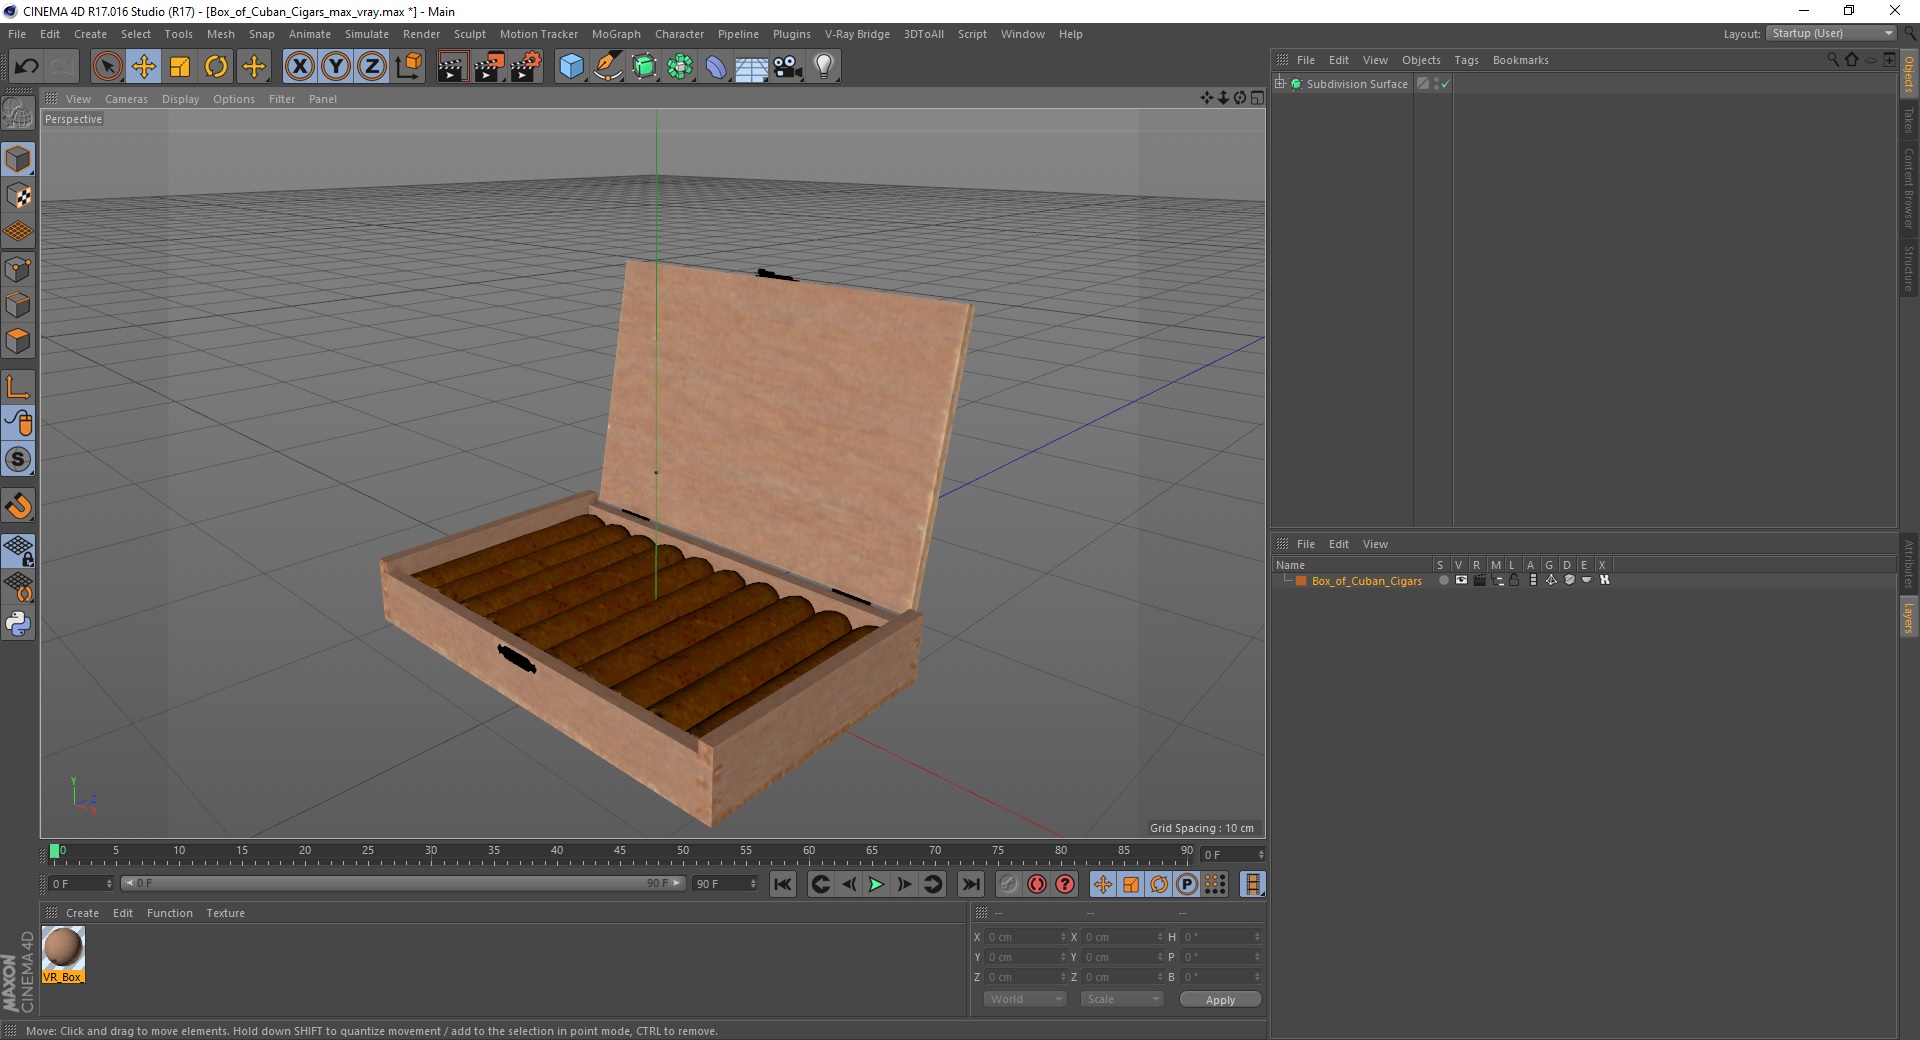The image size is (1920, 1040).
Task: Click the preview range slider bar
Action: [402, 883]
